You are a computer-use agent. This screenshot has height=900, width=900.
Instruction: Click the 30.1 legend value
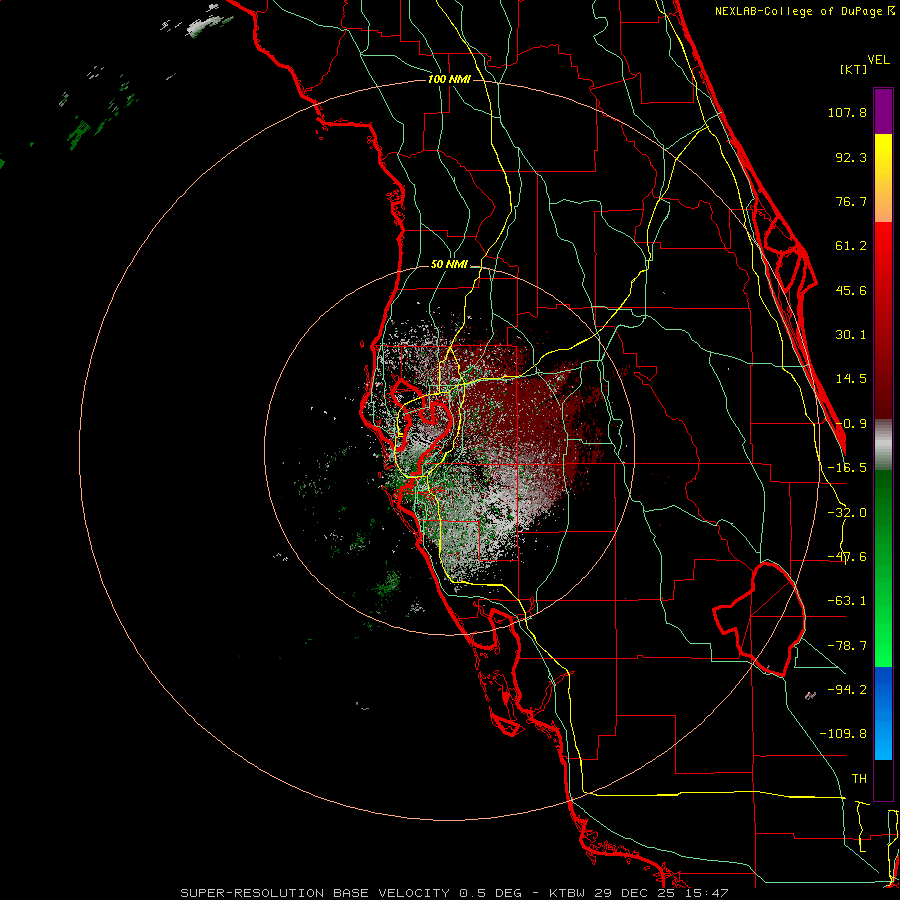tap(851, 335)
